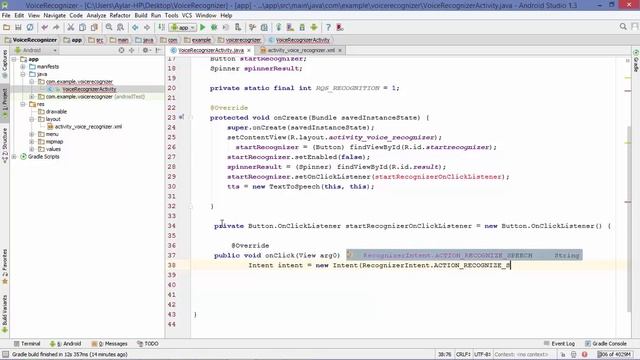Image resolution: width=640 pixels, height=360 pixels.
Task: Click the Attach debugger icon
Action: click(x=238, y=27)
